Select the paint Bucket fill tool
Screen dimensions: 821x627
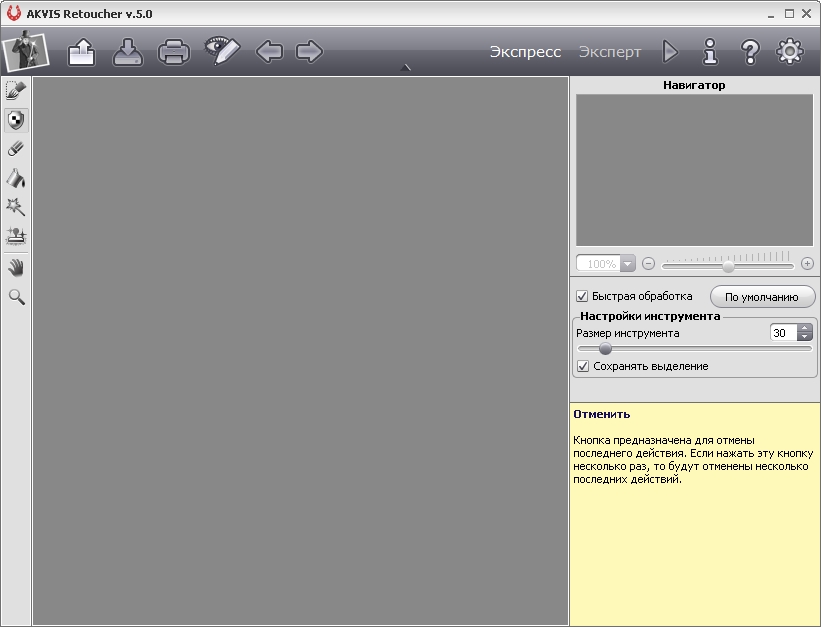16,178
